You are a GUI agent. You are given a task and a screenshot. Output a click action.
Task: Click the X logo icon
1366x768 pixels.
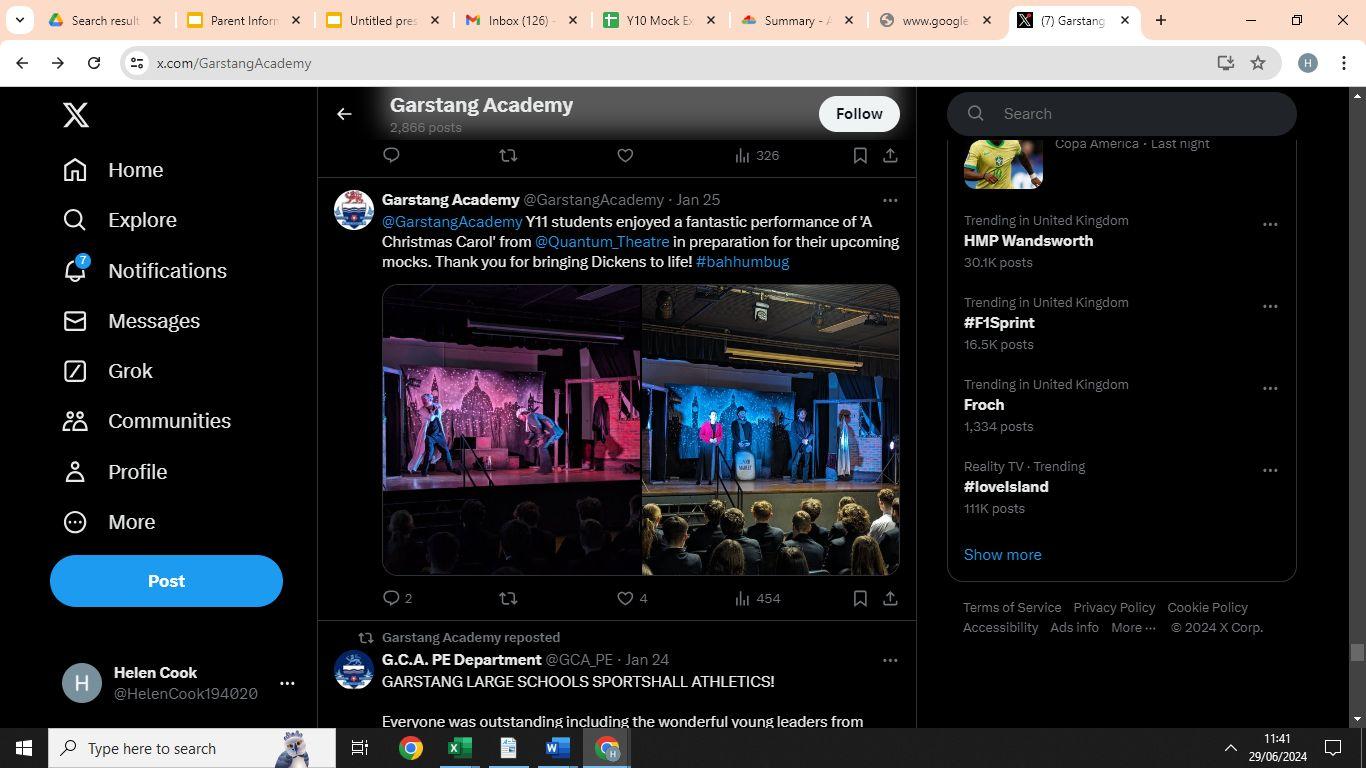coord(76,115)
